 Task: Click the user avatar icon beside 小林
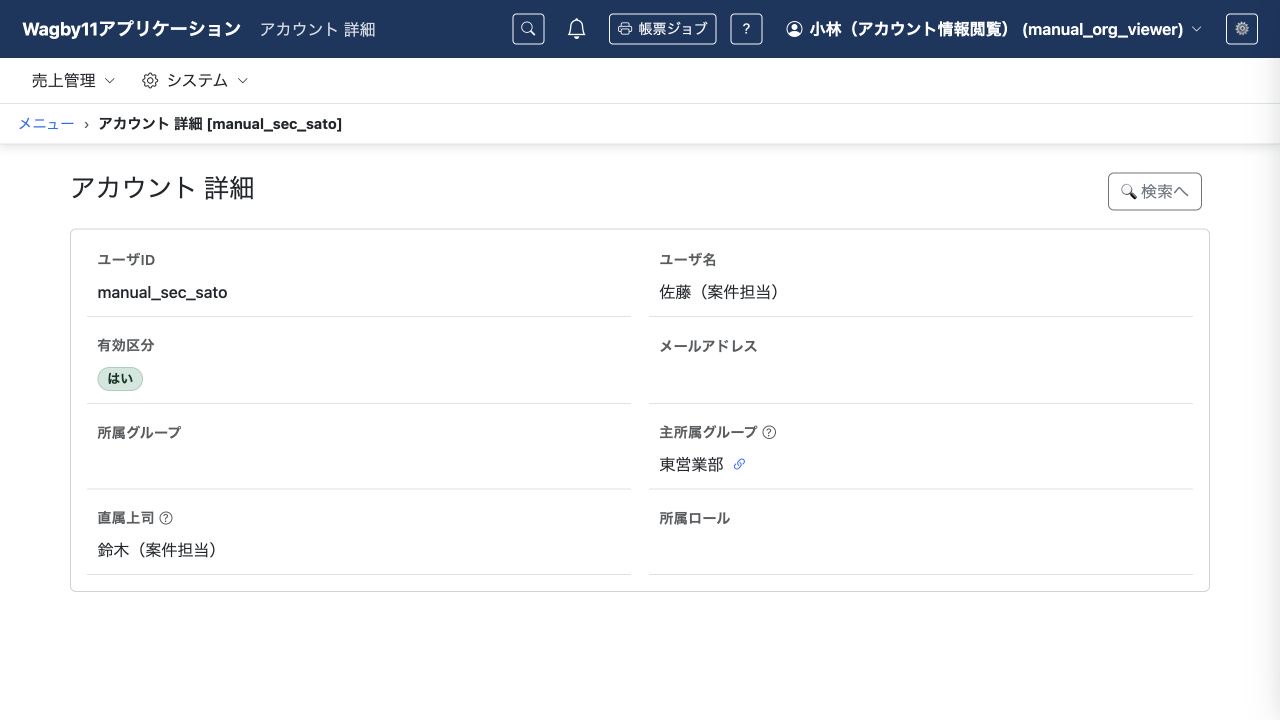[x=794, y=29]
